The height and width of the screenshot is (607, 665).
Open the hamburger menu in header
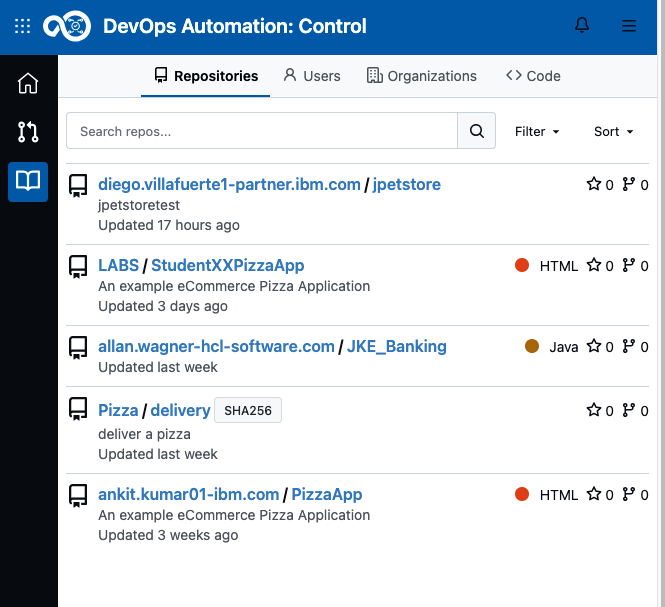tap(629, 26)
